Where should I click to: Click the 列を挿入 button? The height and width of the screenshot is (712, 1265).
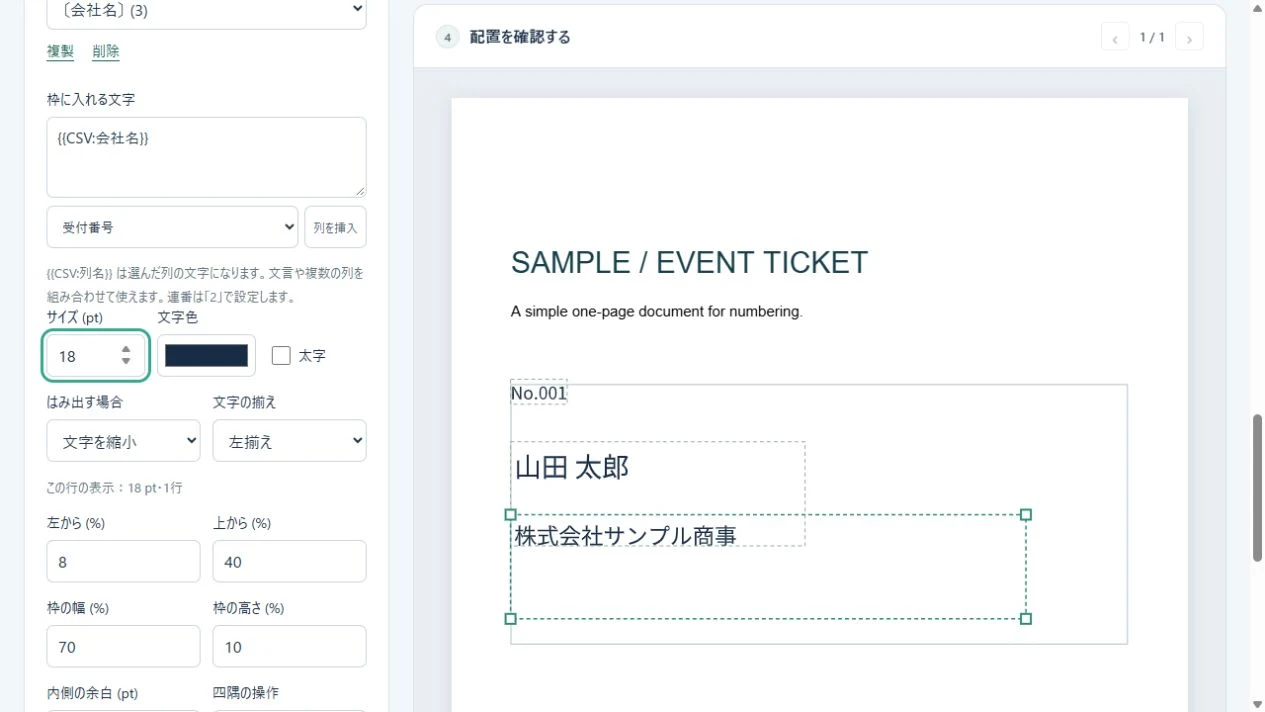pyautogui.click(x=335, y=227)
